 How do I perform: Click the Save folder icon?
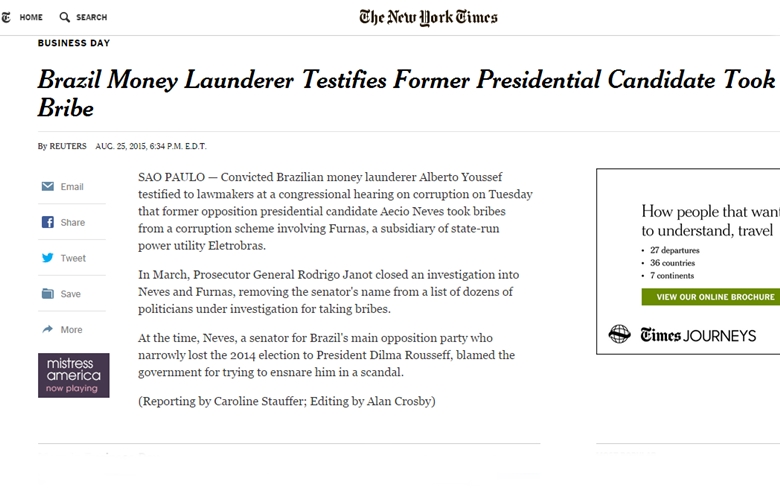coord(47,294)
